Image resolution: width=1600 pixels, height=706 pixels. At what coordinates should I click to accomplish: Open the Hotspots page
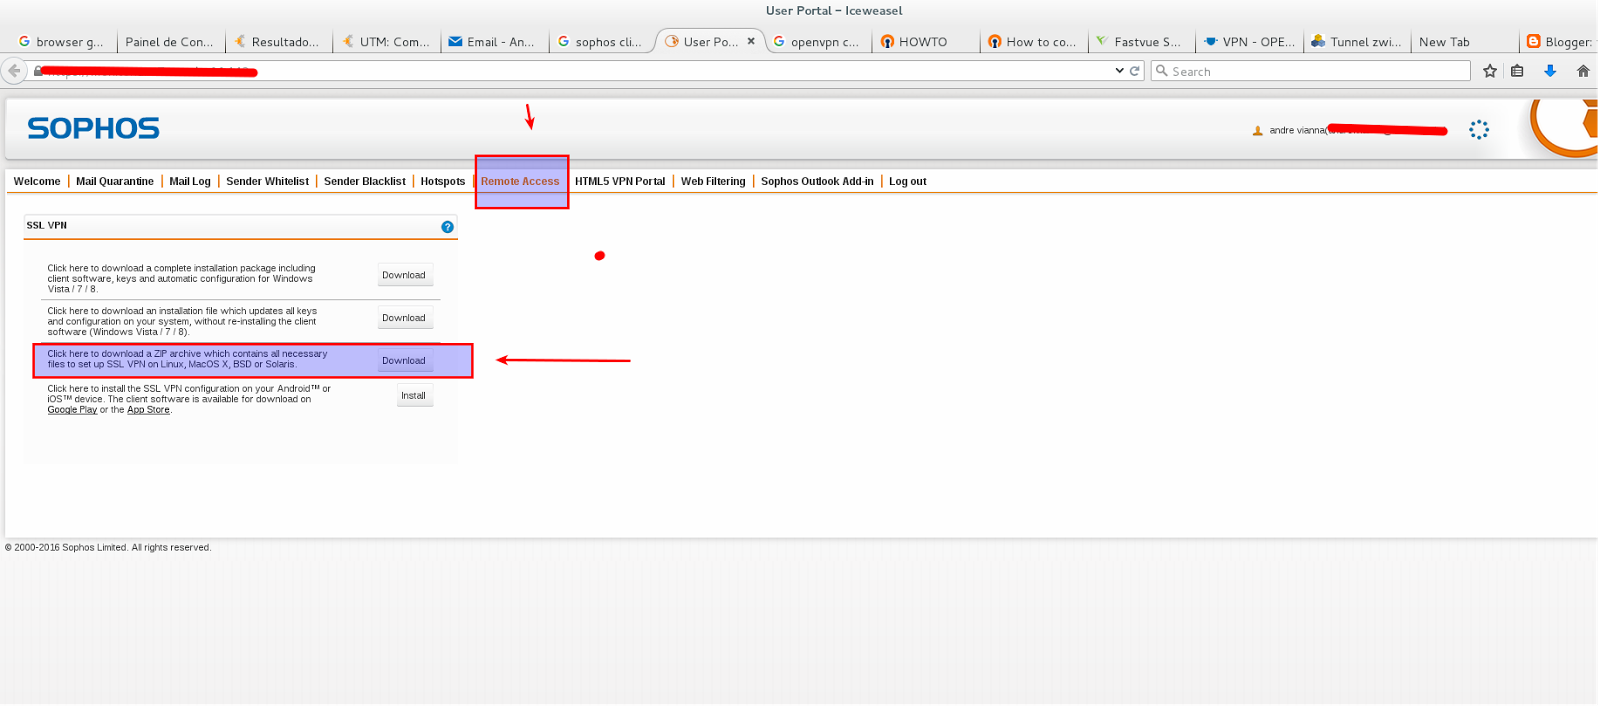443,181
